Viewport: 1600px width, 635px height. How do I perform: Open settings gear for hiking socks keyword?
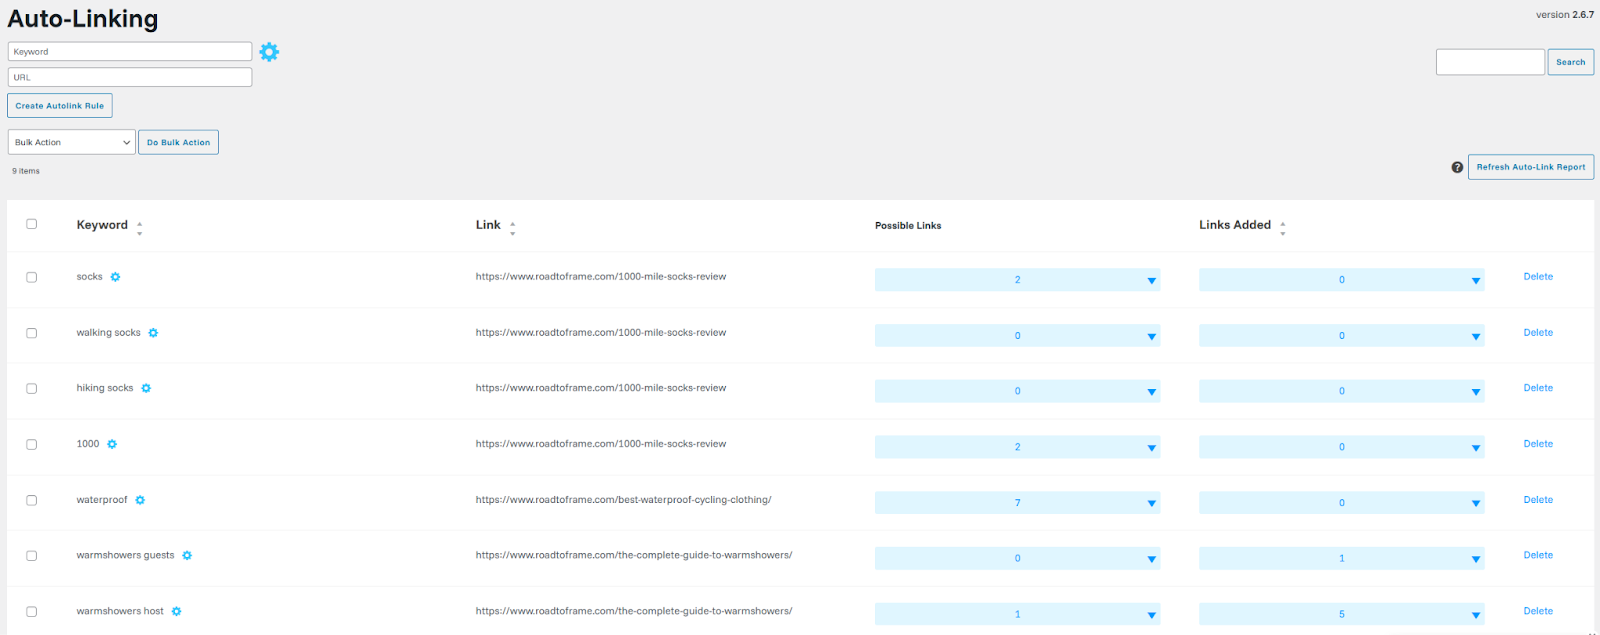tap(146, 388)
